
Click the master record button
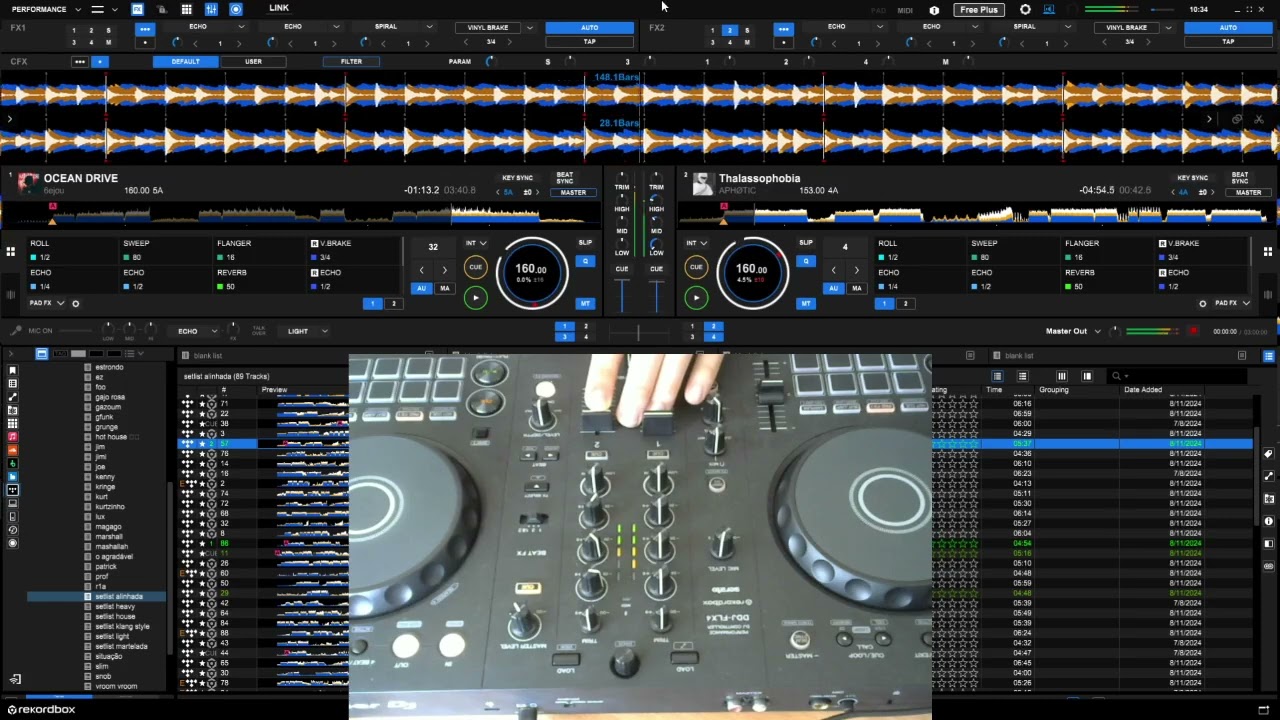(x=1193, y=331)
